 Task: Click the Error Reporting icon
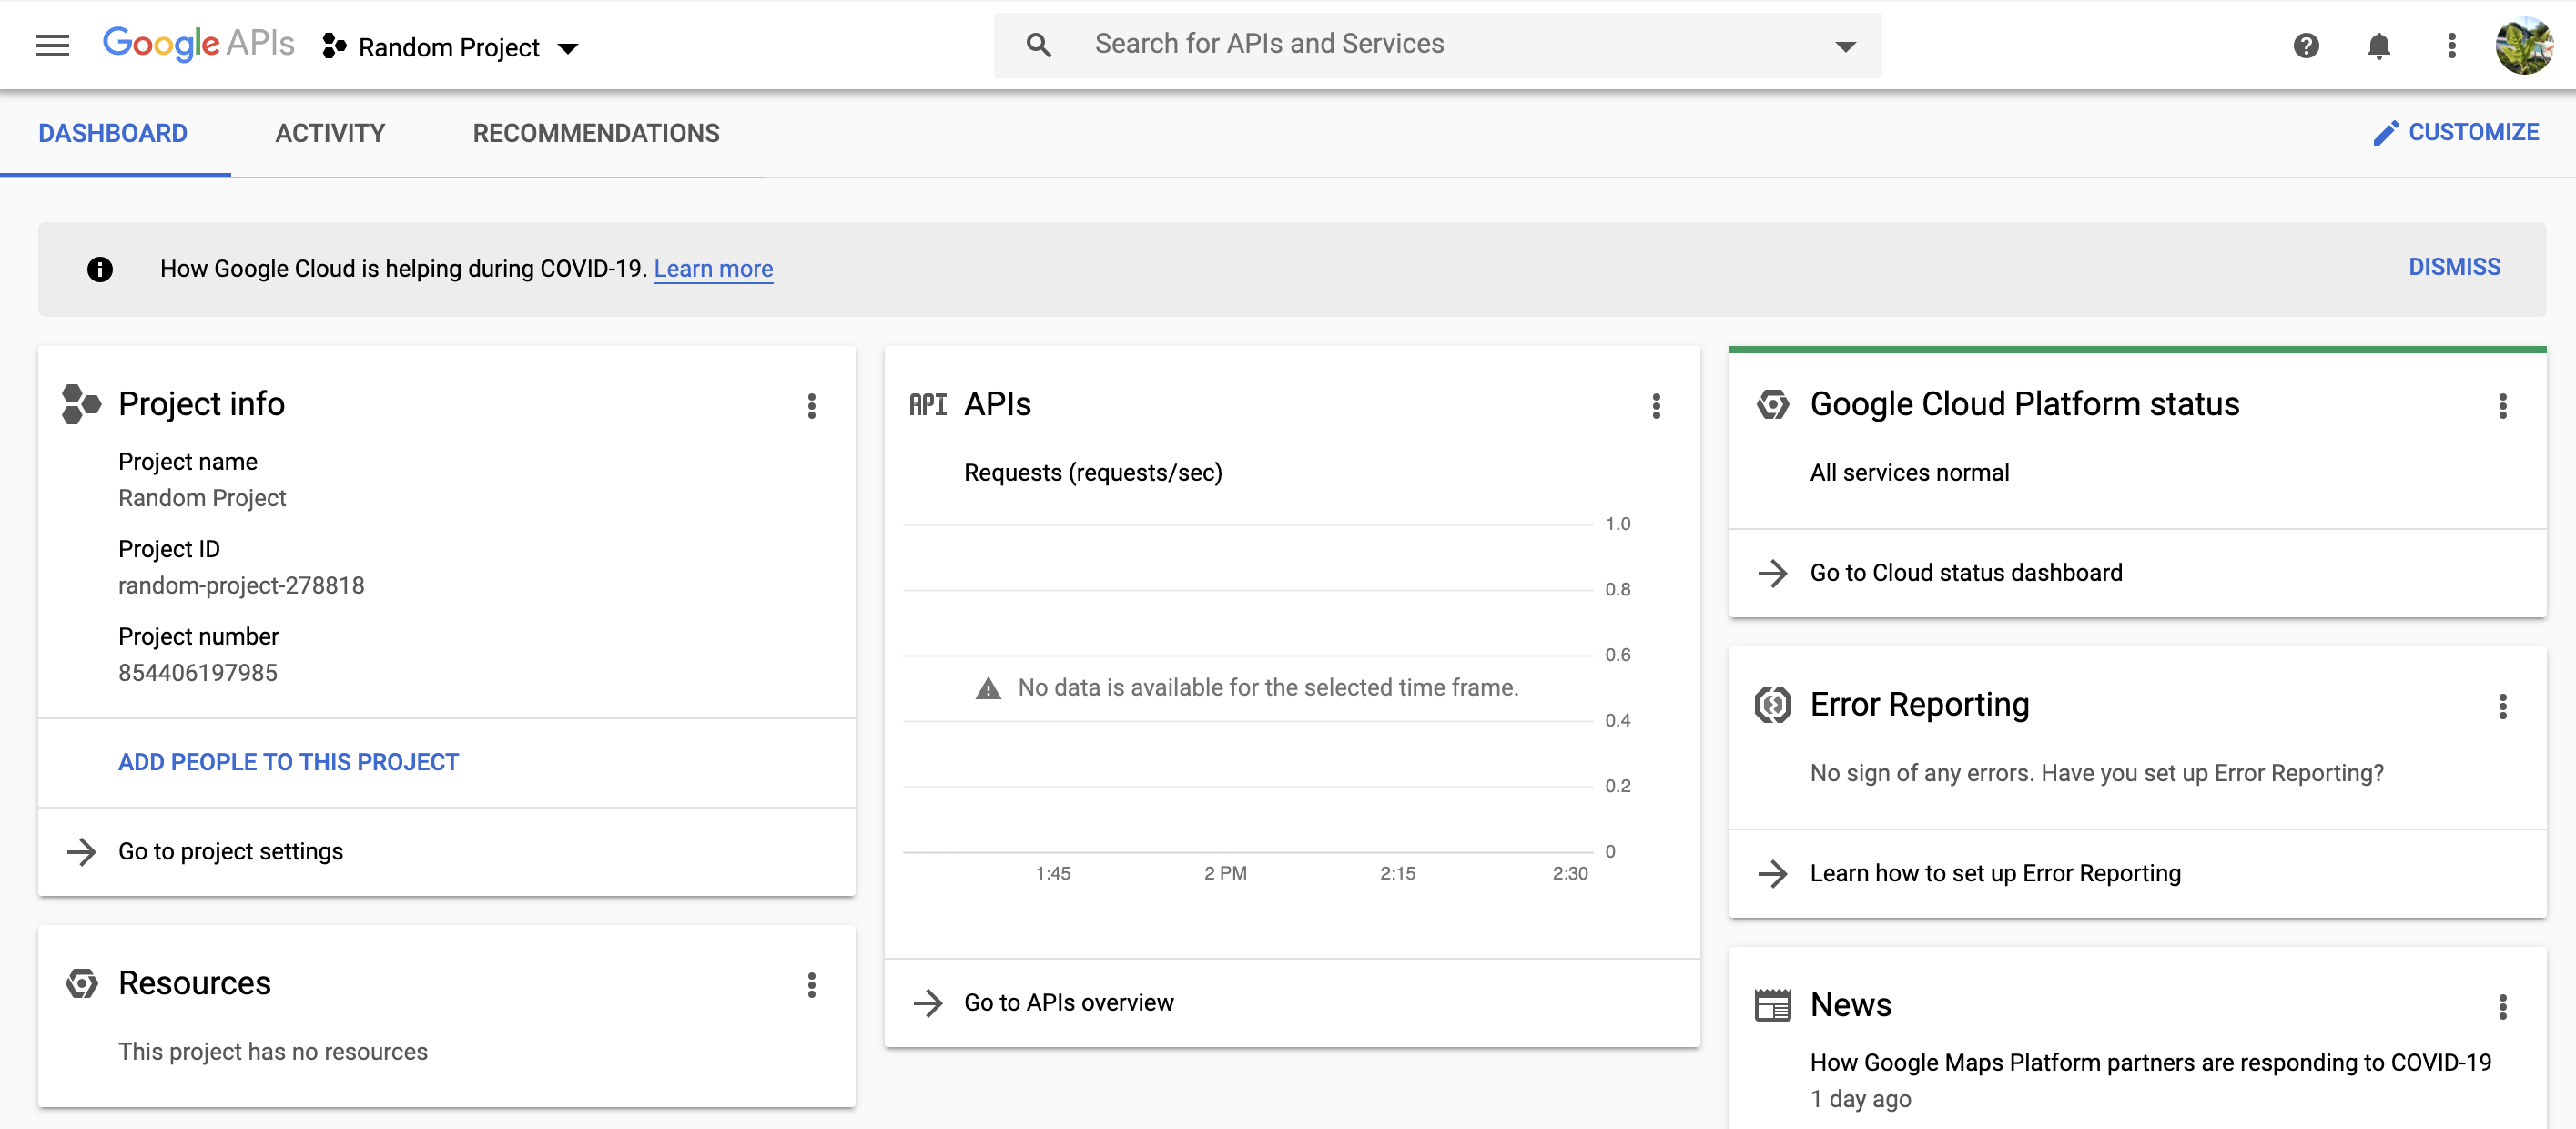coord(1772,705)
